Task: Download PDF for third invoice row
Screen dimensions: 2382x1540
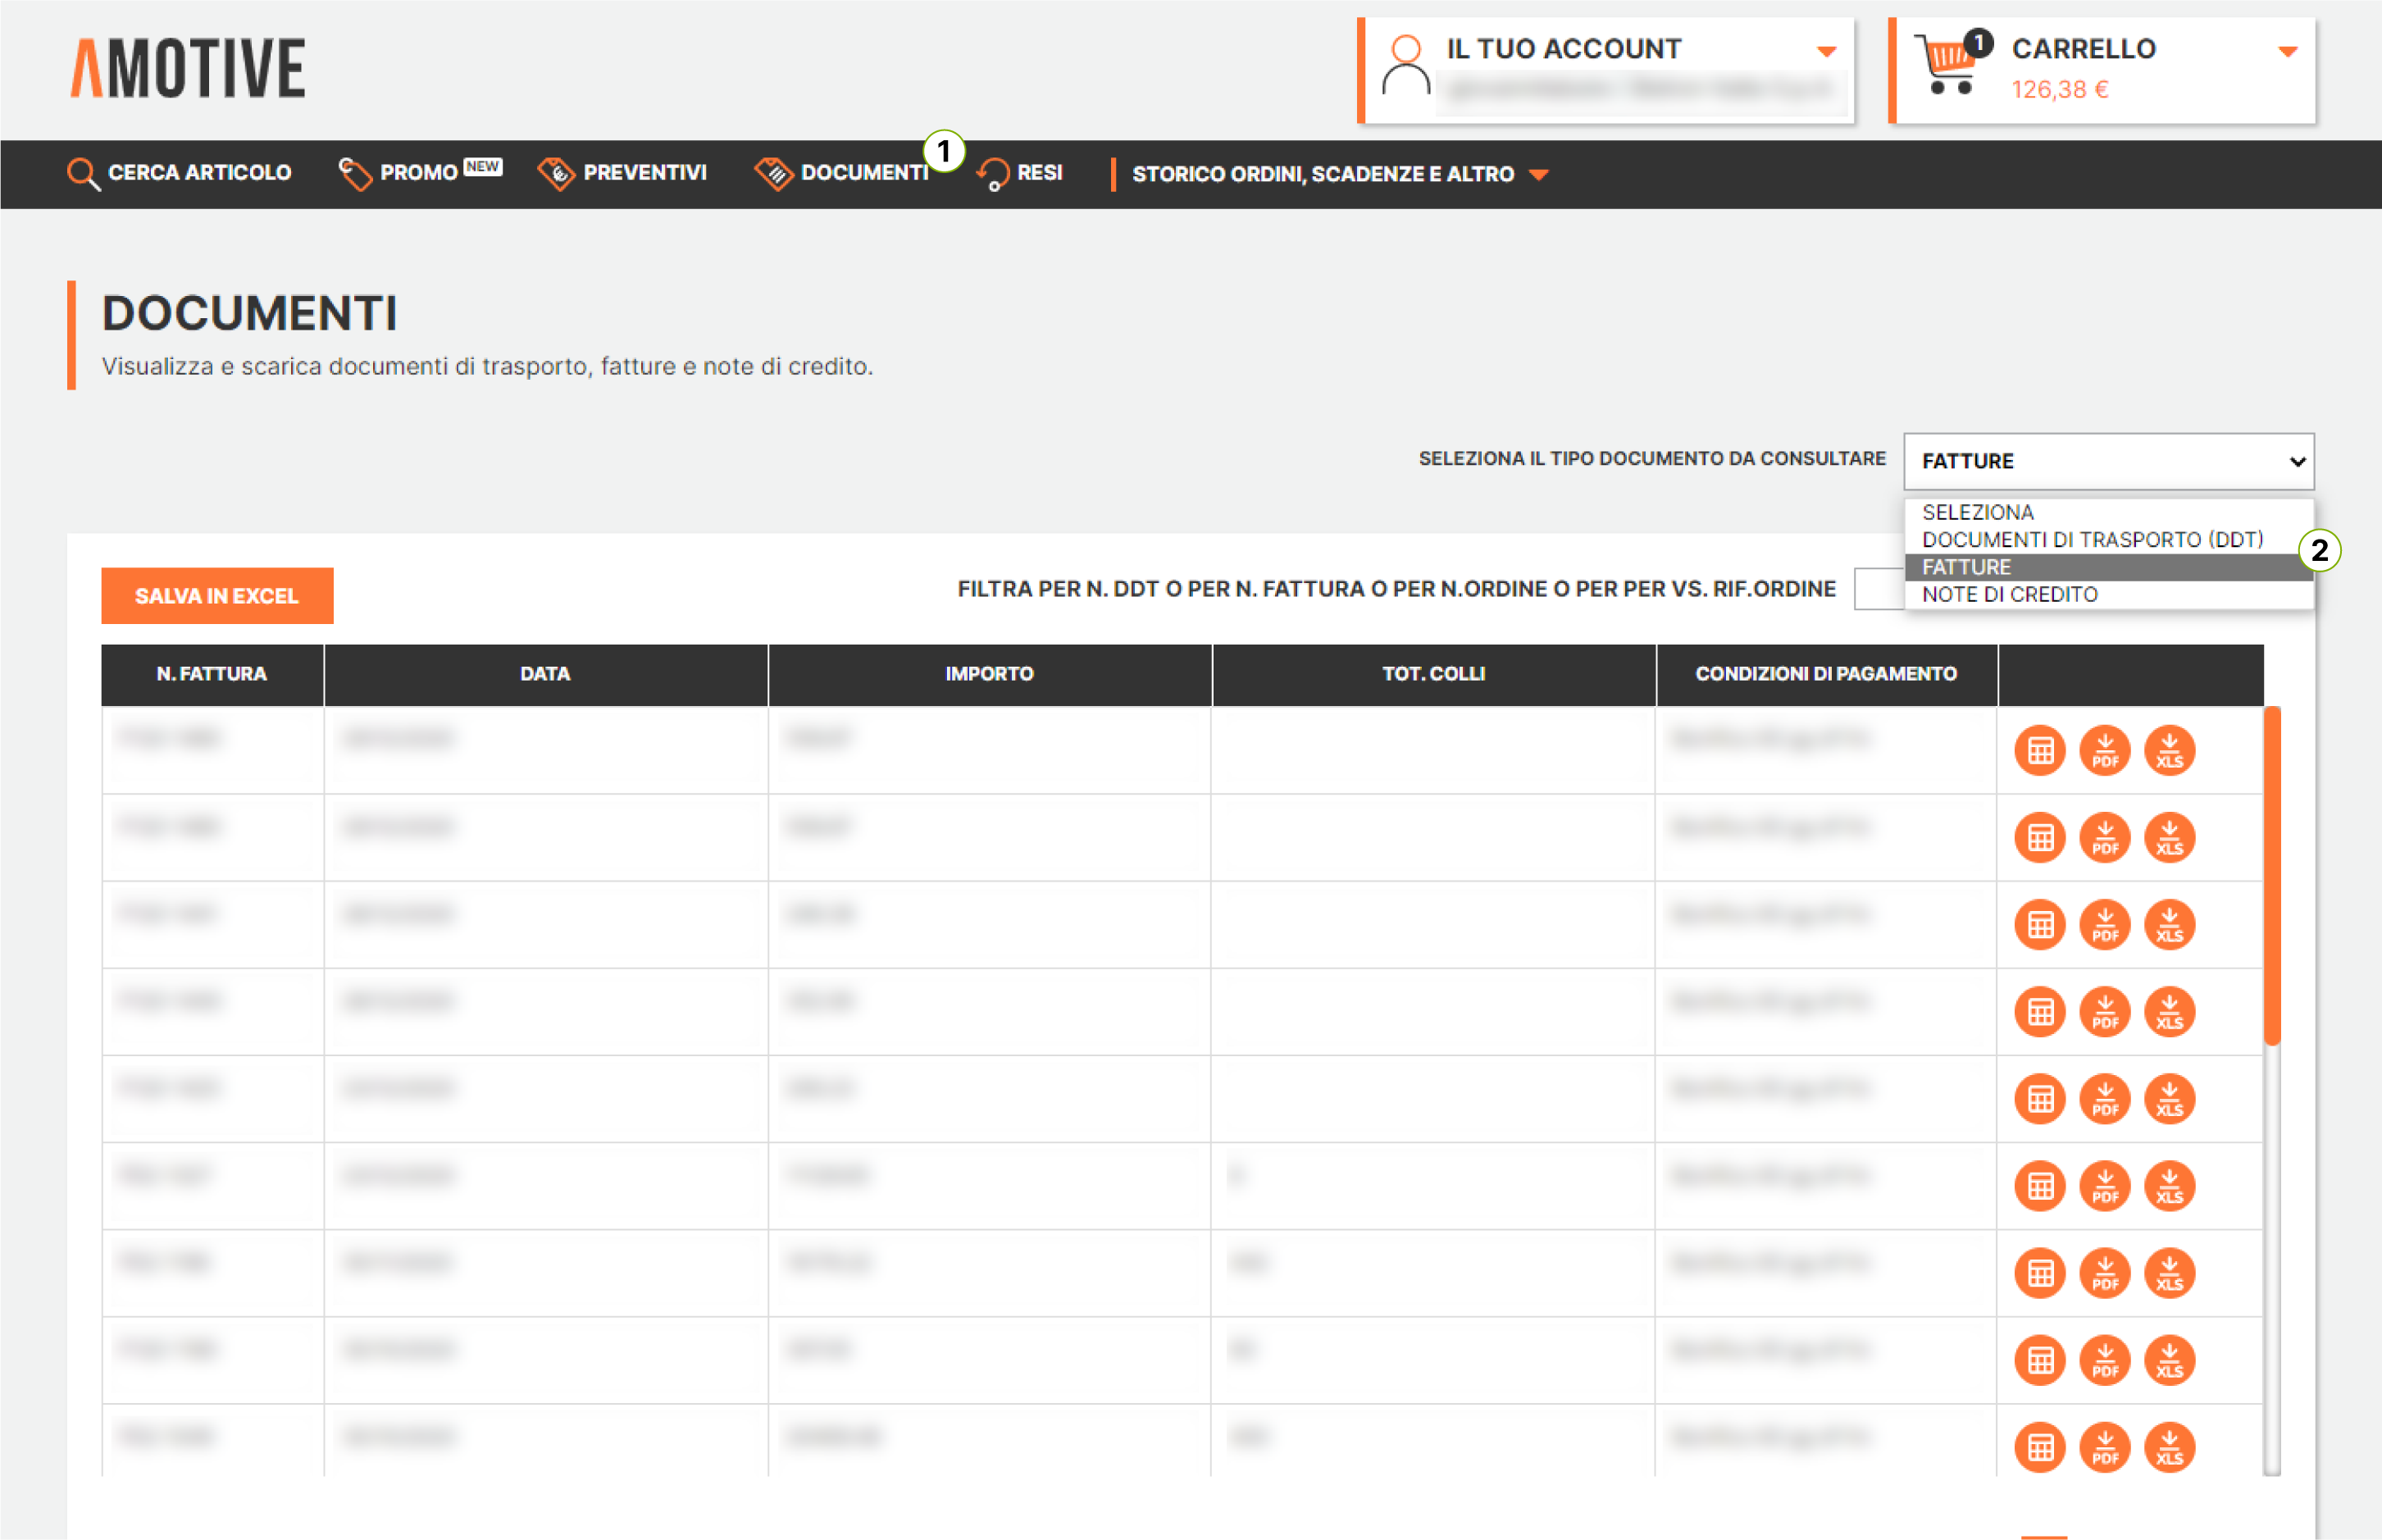Action: [x=2104, y=924]
